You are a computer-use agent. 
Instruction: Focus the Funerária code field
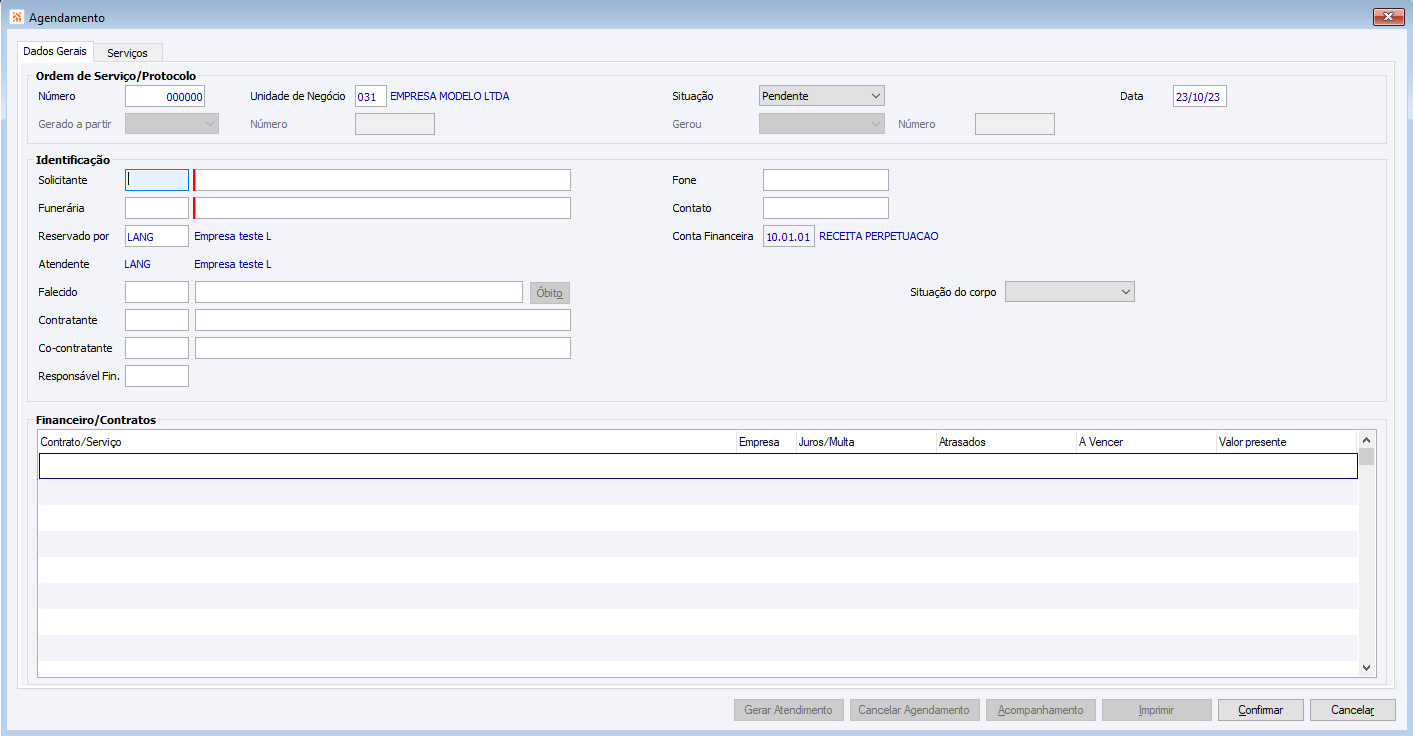pos(157,208)
